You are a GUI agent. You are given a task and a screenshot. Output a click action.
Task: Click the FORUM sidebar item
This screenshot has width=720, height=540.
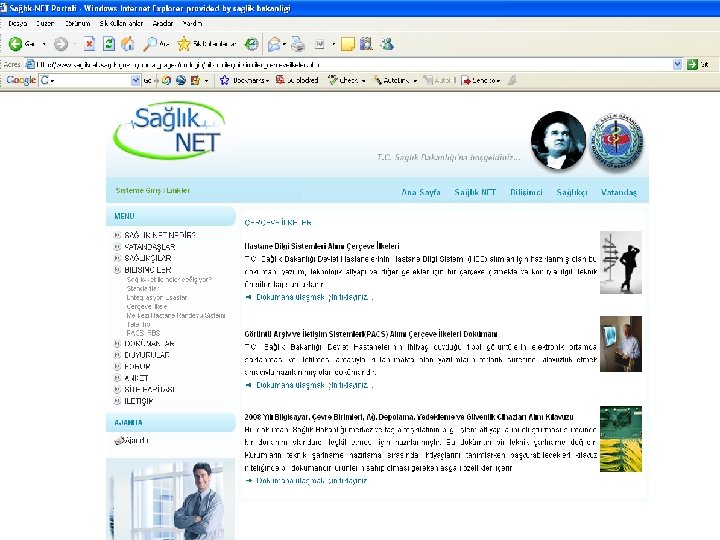pos(137,366)
